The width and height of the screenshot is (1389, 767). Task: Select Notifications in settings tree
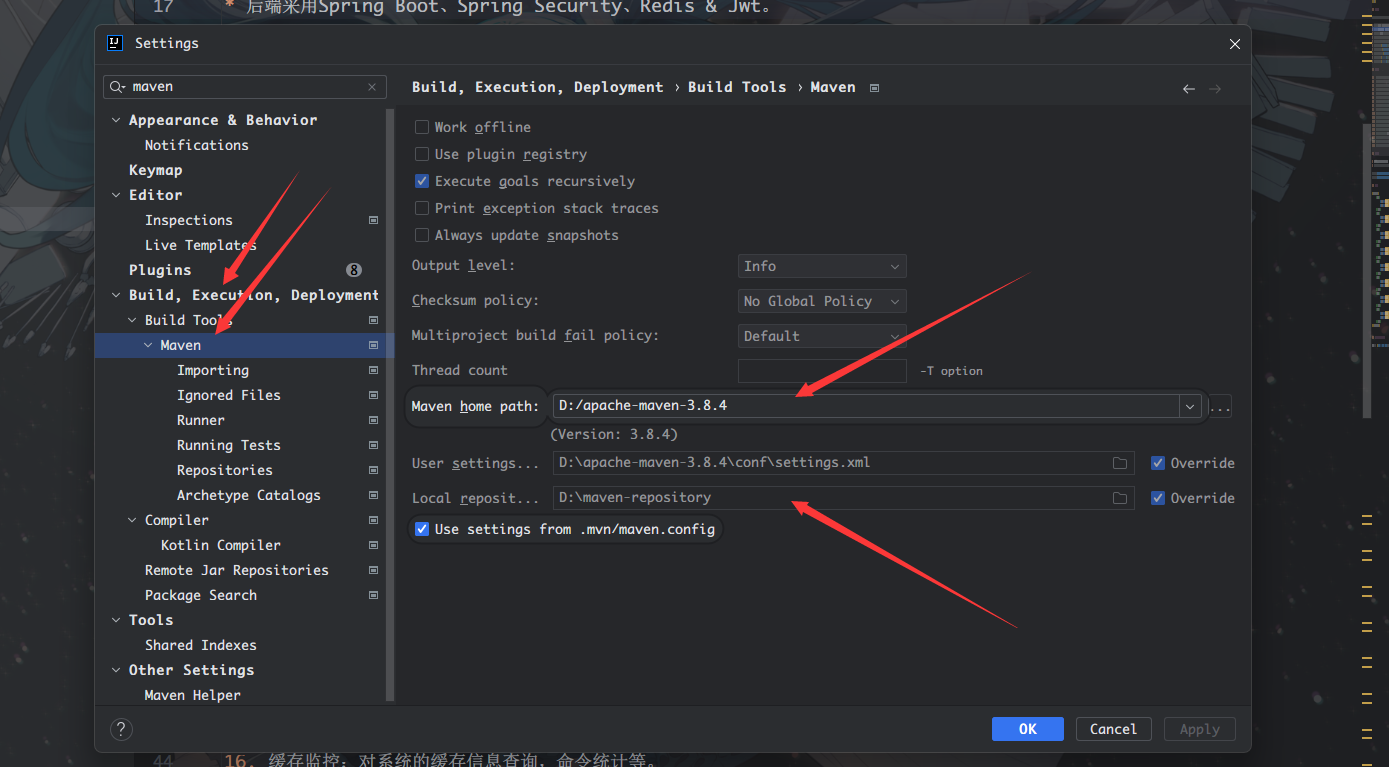click(196, 145)
